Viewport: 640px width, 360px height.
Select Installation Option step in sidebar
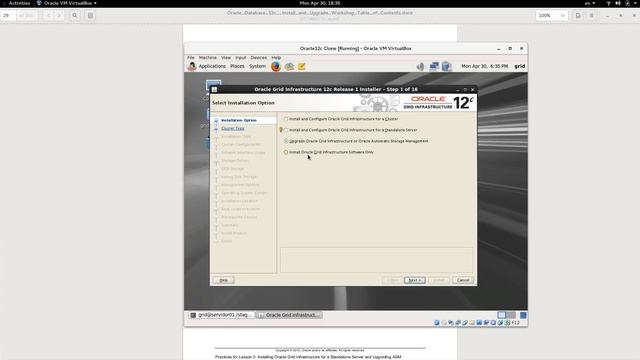[239, 120]
